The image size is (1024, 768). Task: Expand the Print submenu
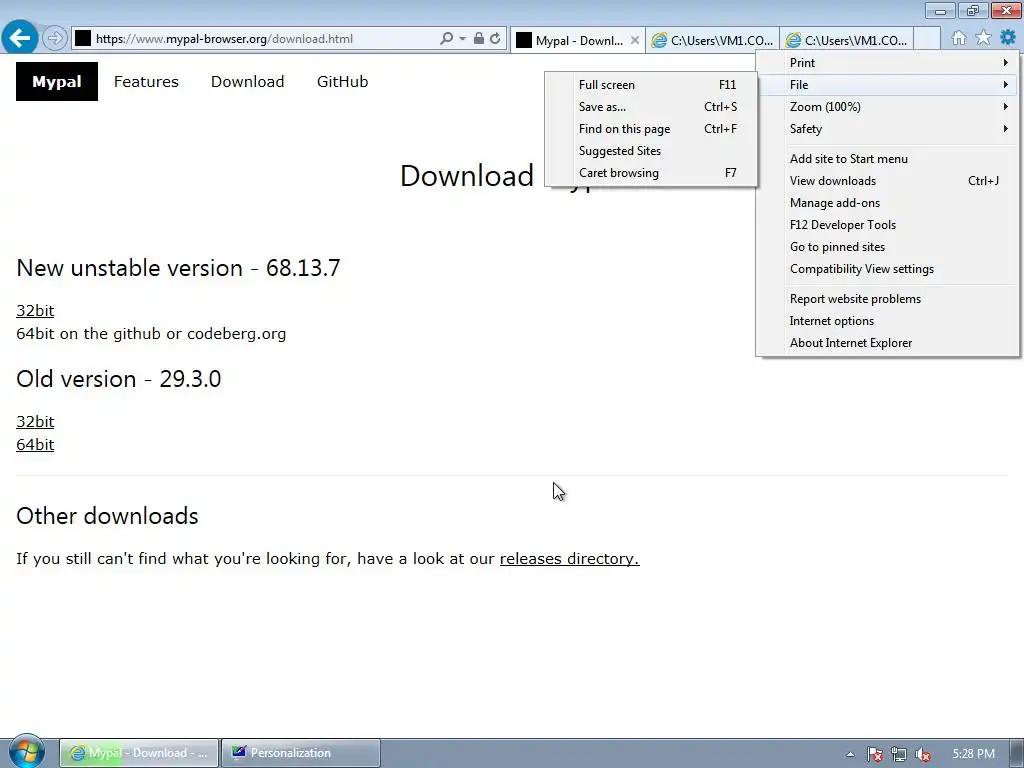click(x=888, y=63)
